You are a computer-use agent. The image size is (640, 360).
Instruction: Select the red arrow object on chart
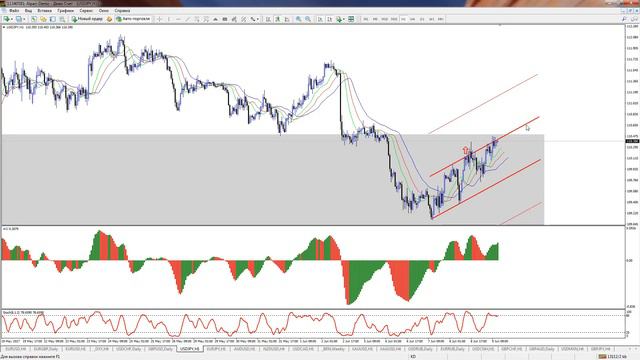click(466, 150)
